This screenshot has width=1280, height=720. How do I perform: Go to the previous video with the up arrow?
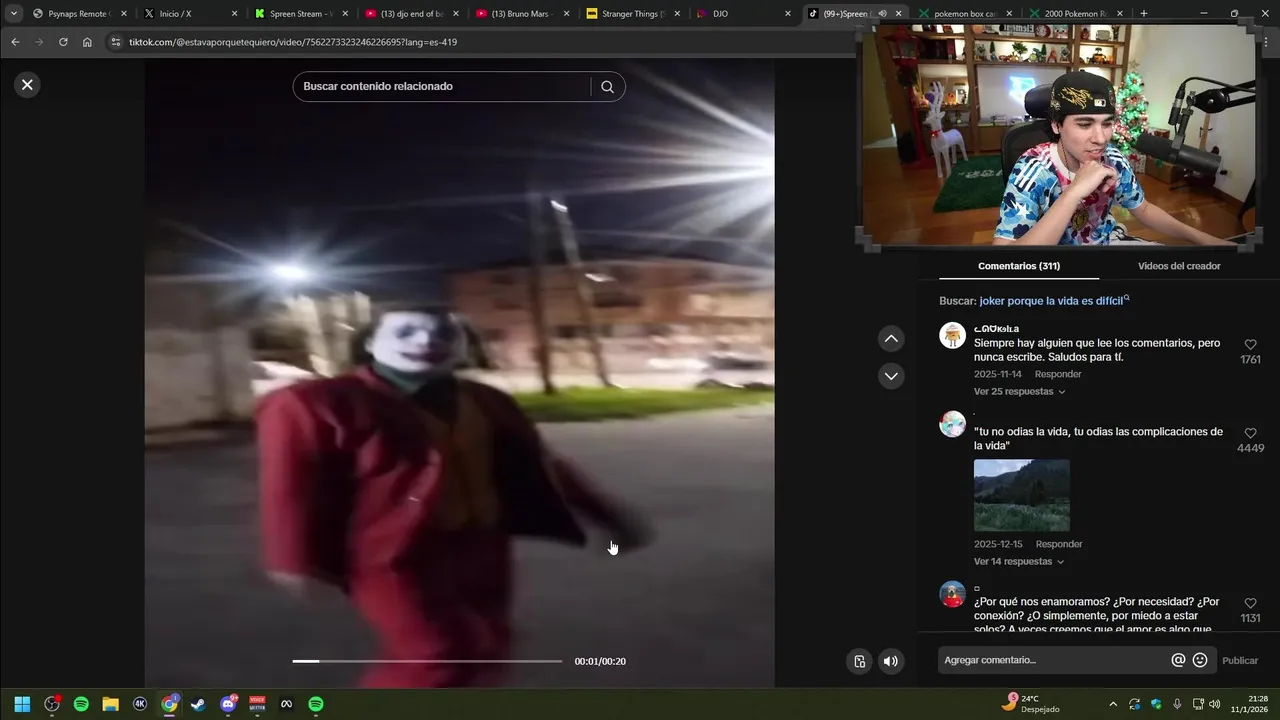click(x=891, y=339)
